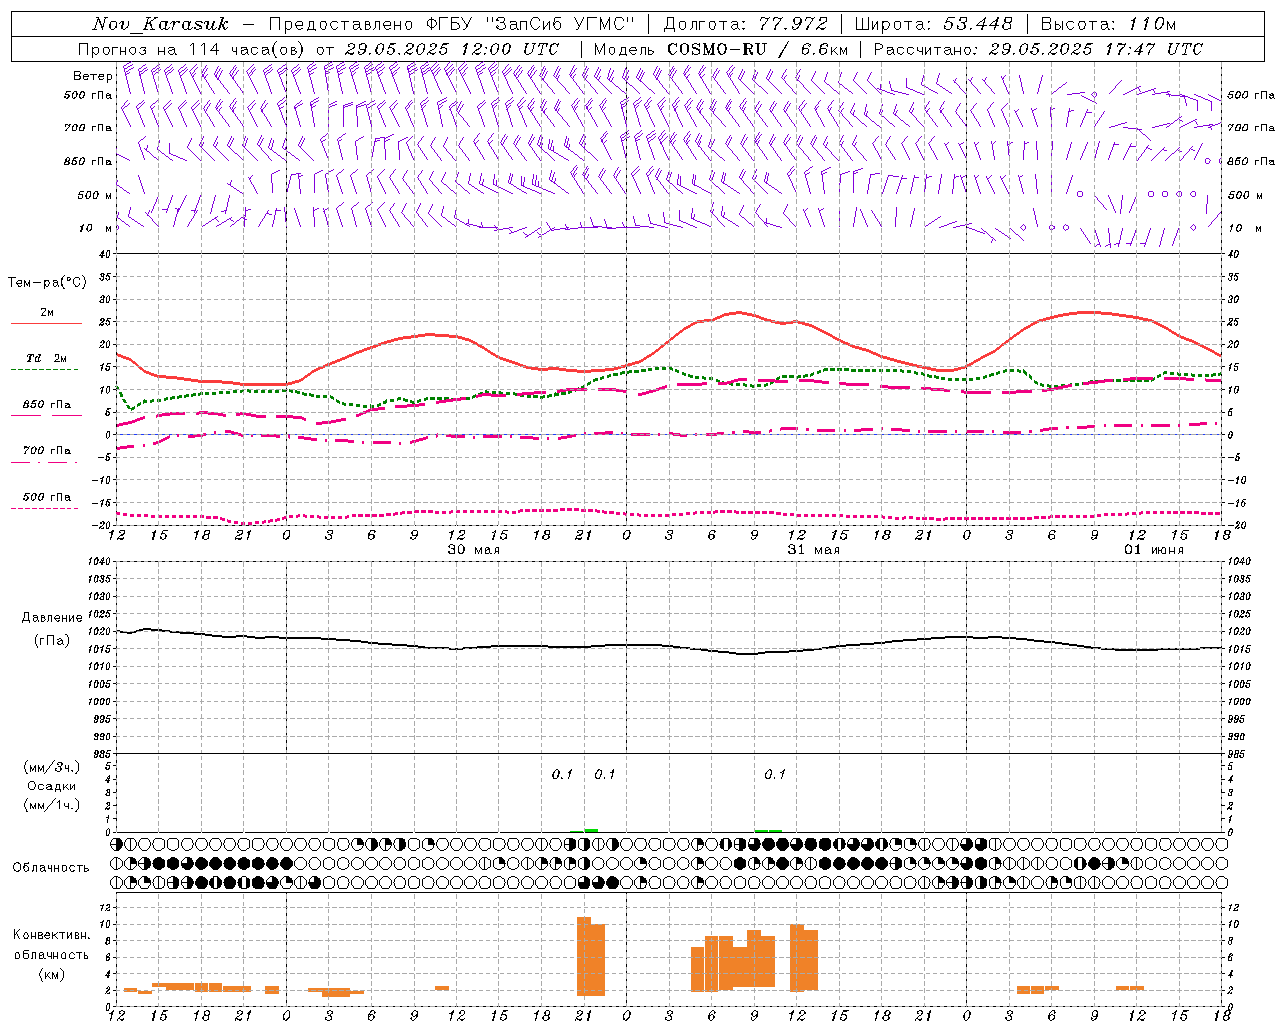Click the 01 июня date label
1280x1024 pixels.
tap(1154, 550)
